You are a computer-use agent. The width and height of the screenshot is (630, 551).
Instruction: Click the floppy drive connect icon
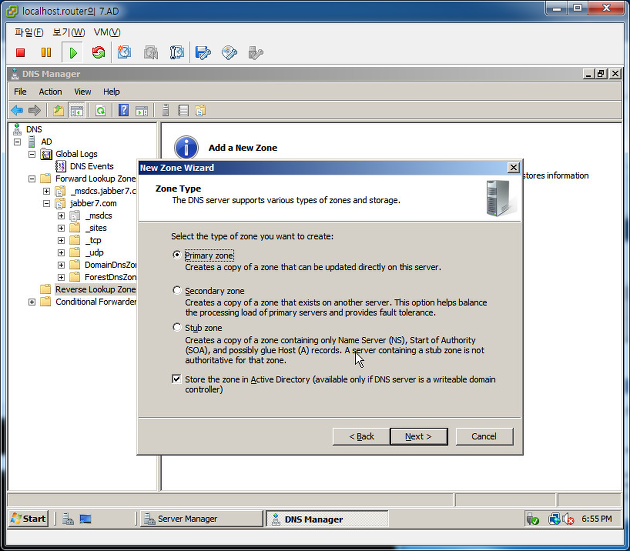tap(203, 53)
